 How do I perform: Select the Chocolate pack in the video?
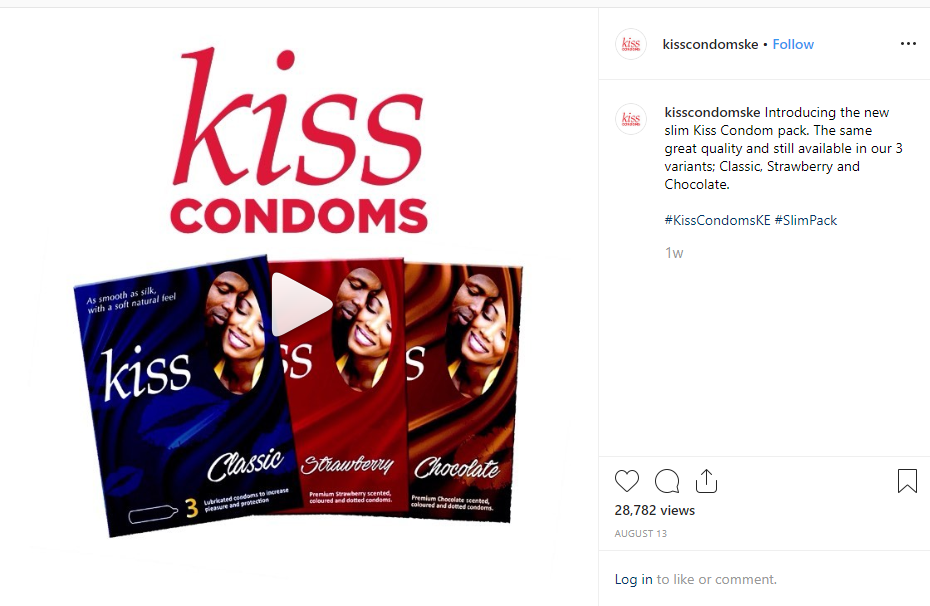pos(463,393)
